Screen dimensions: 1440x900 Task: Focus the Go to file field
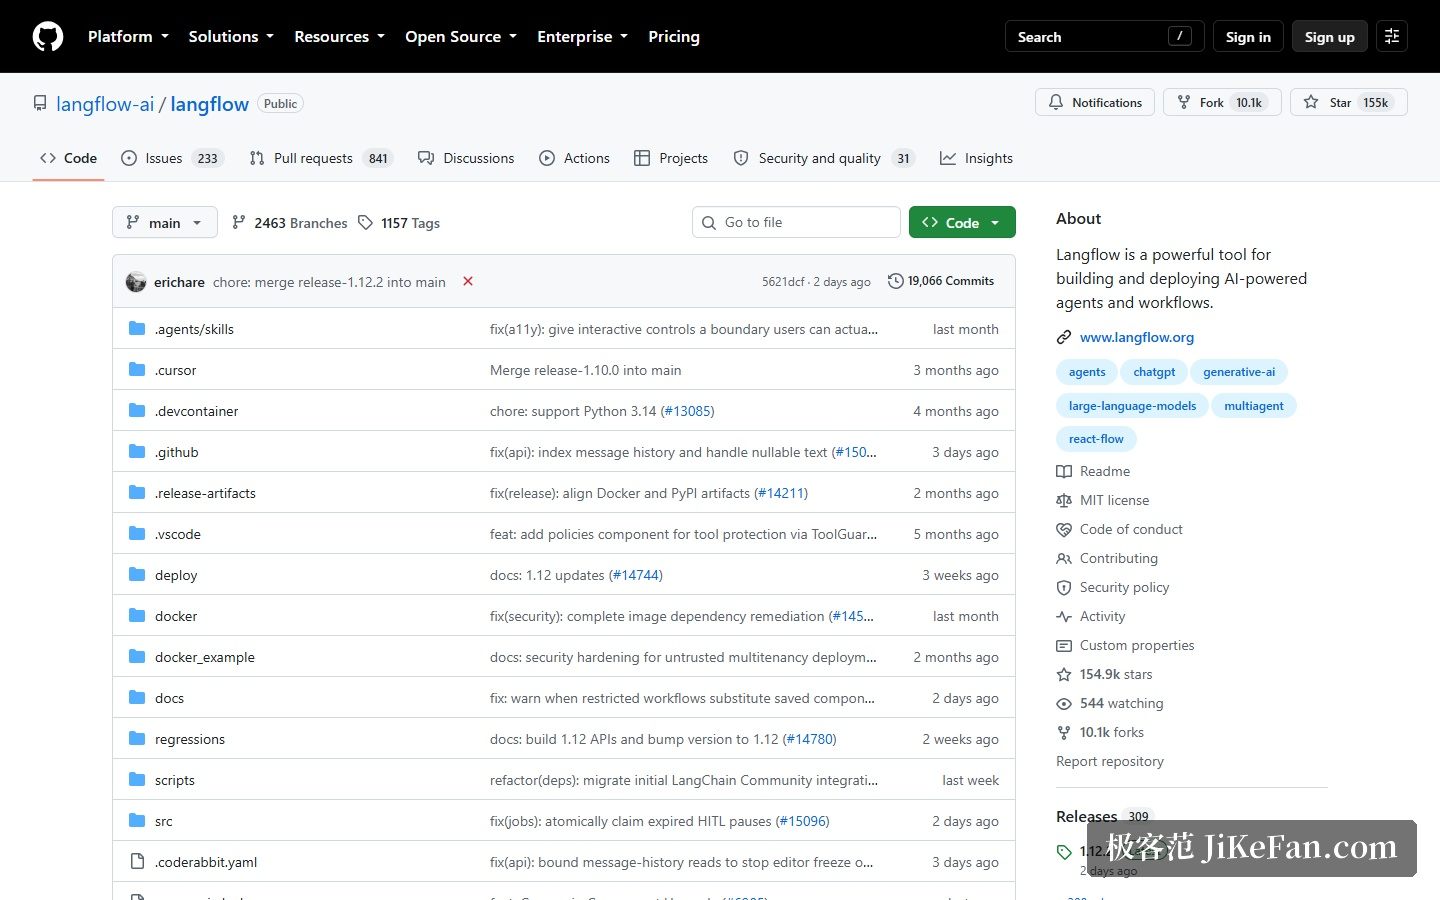point(796,222)
